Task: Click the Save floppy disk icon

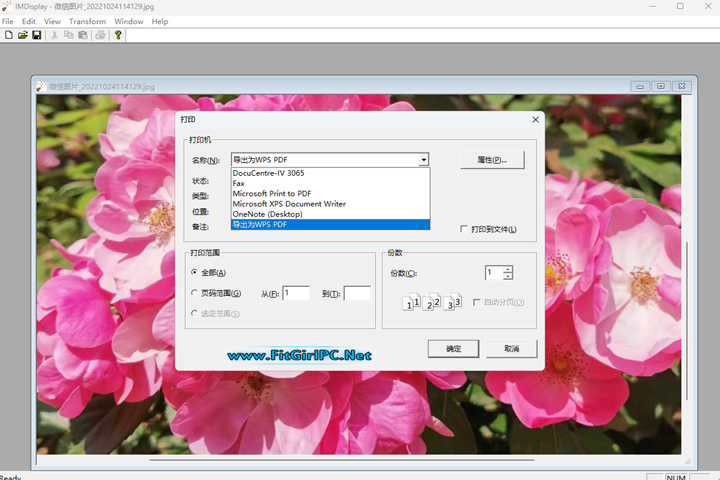Action: pos(37,35)
